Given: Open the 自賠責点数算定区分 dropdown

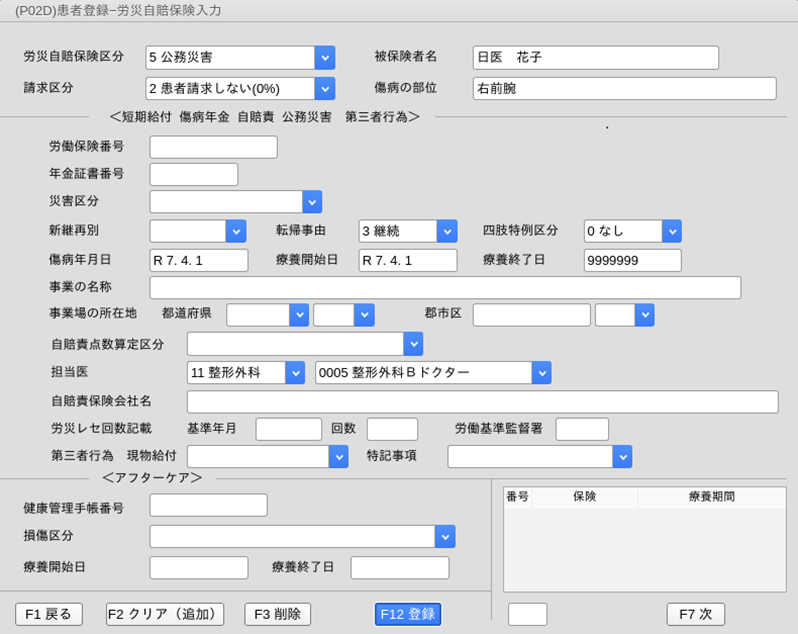Looking at the screenshot, I should [413, 344].
